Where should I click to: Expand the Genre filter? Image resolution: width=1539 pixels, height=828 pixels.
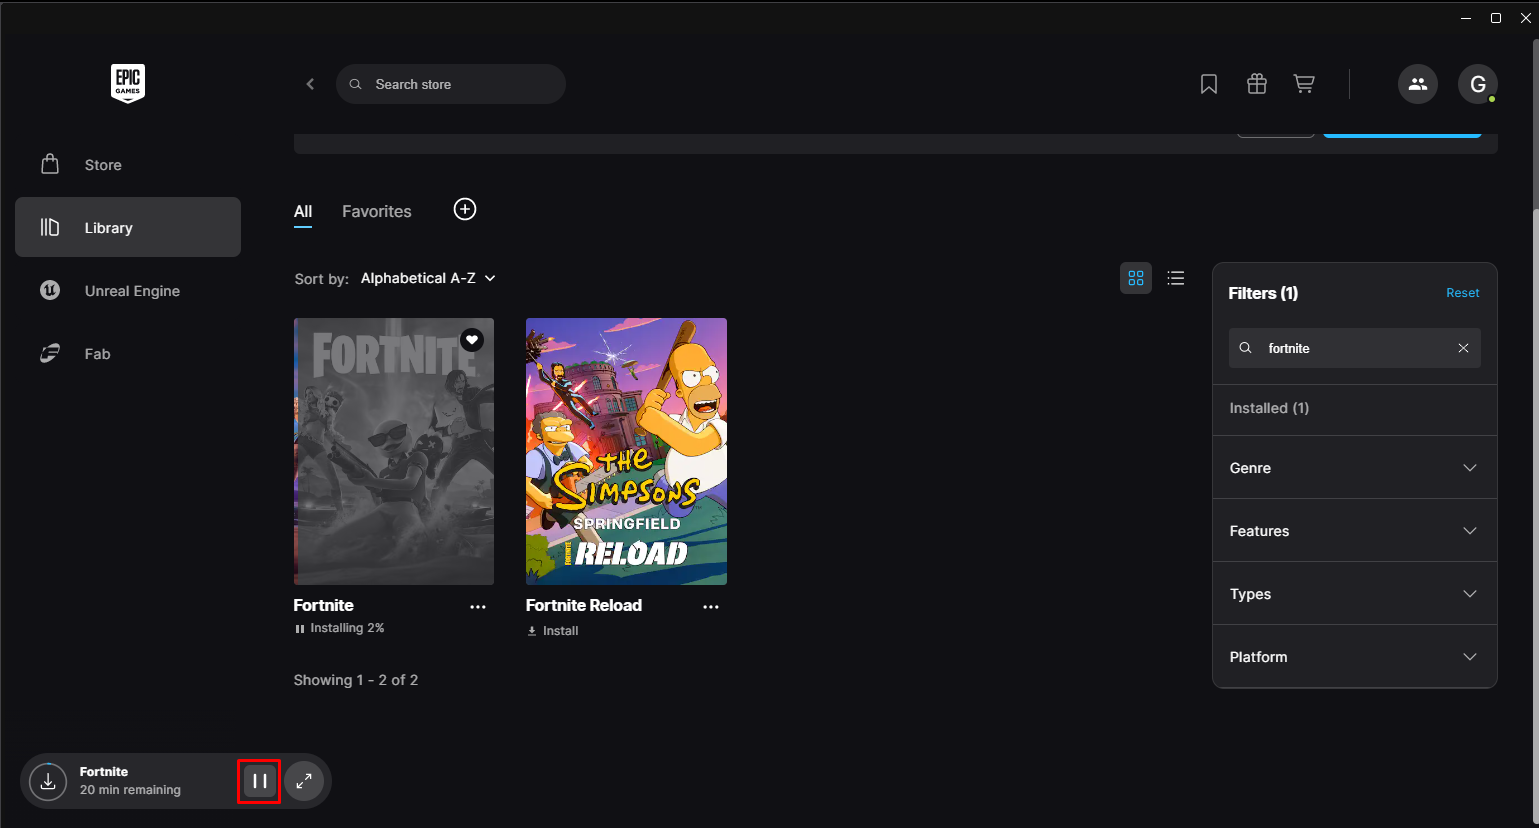point(1355,468)
